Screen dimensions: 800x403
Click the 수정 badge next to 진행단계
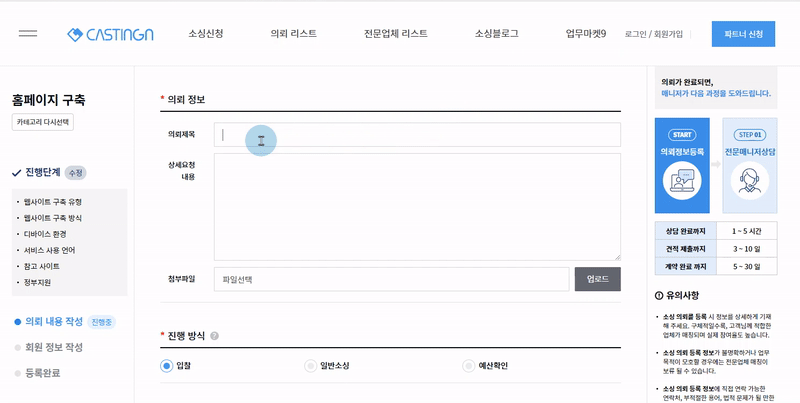pos(76,173)
